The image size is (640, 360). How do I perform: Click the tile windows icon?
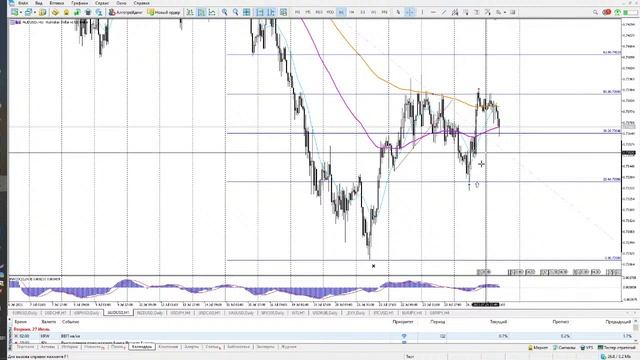[x=247, y=12]
